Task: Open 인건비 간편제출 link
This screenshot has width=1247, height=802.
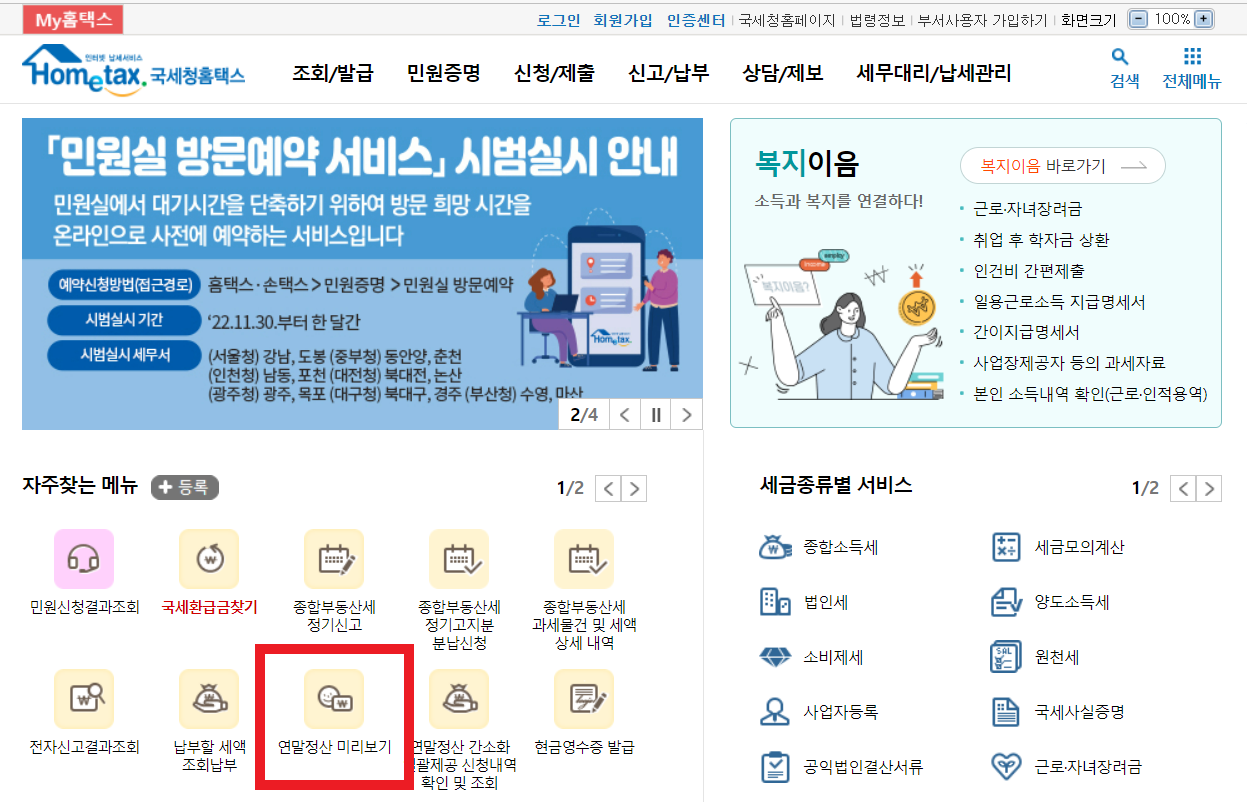Action: pyautogui.click(x=1028, y=271)
